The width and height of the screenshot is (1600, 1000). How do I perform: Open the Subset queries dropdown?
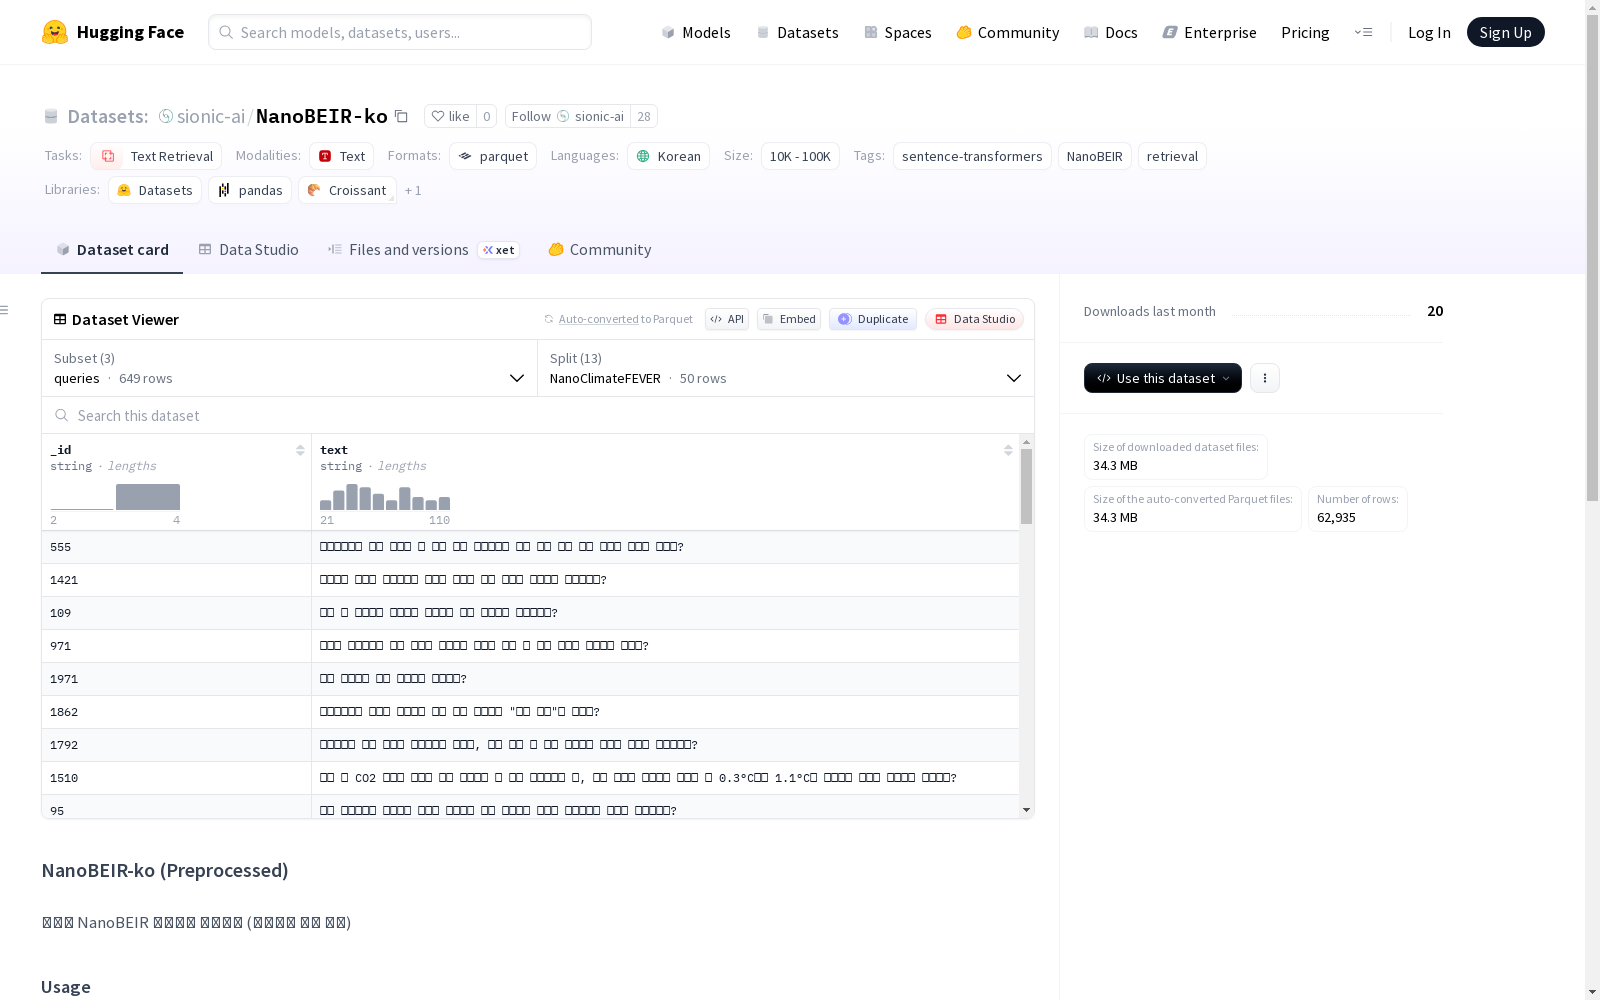coord(289,368)
